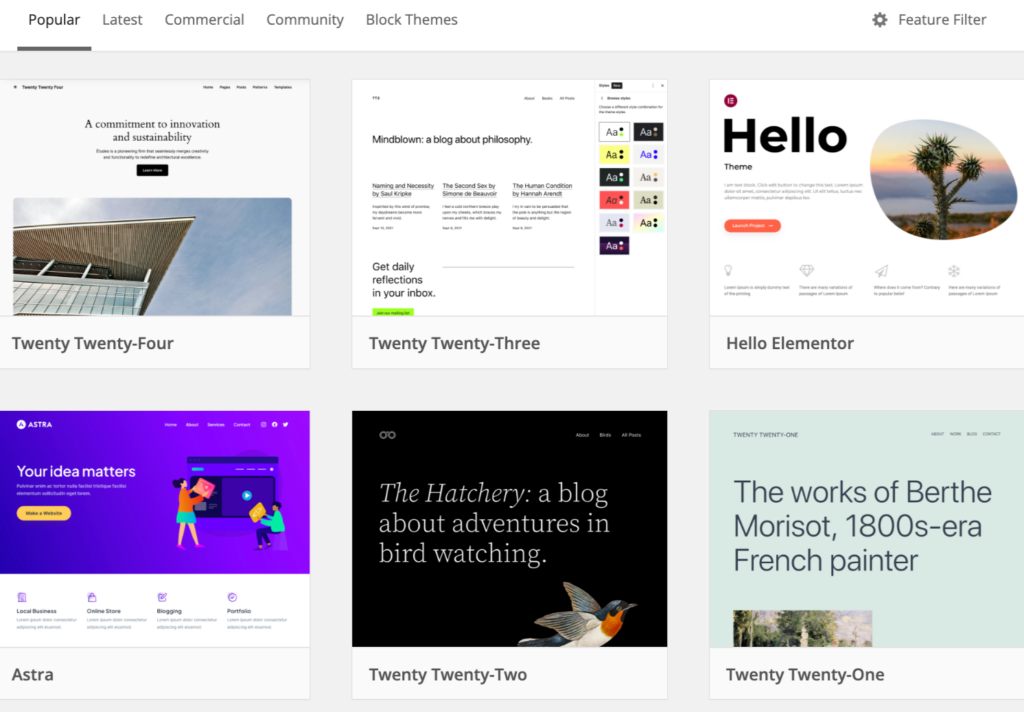Select the Hello Elementor theme name

pos(790,343)
